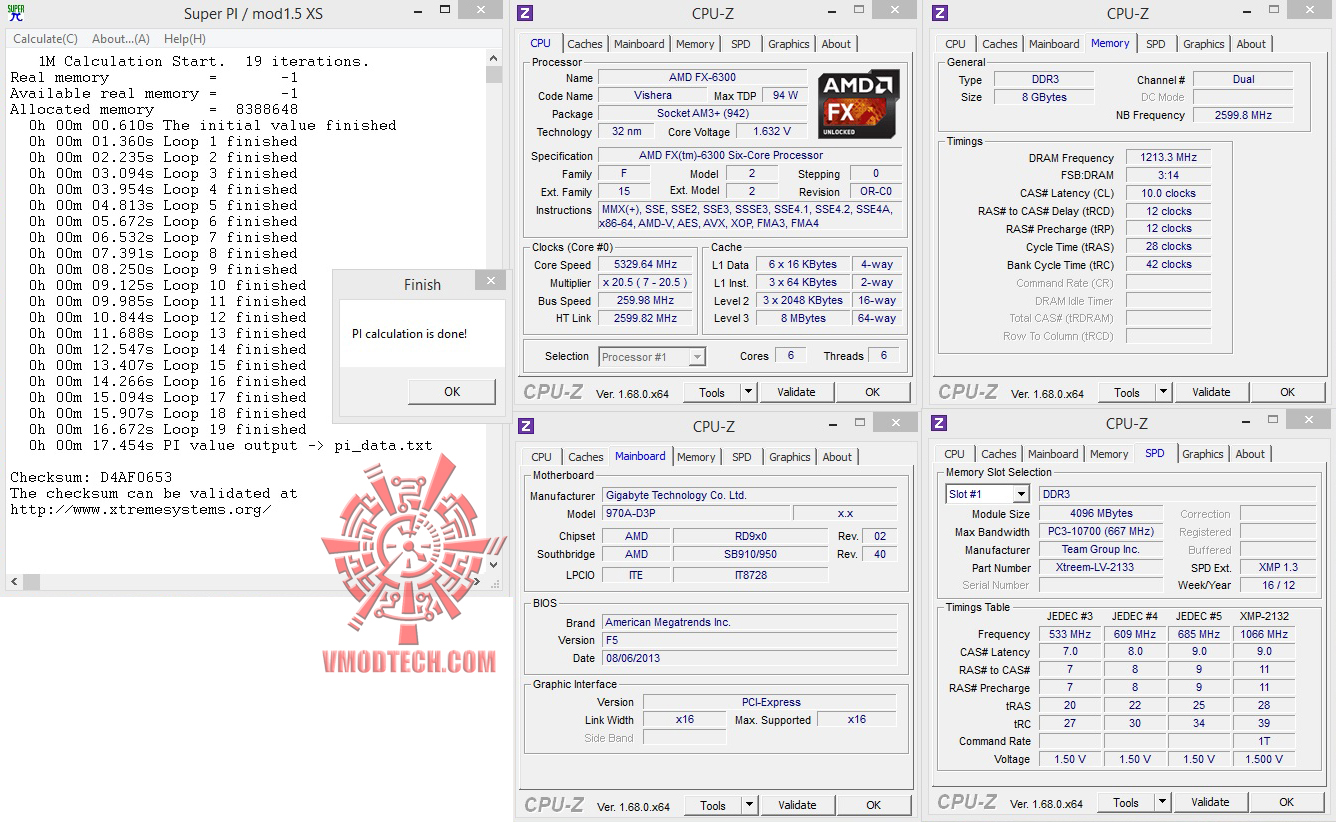The width and height of the screenshot is (1336, 822).
Task: Click Tools button in the CPU-Z SPD window
Action: (1126, 802)
